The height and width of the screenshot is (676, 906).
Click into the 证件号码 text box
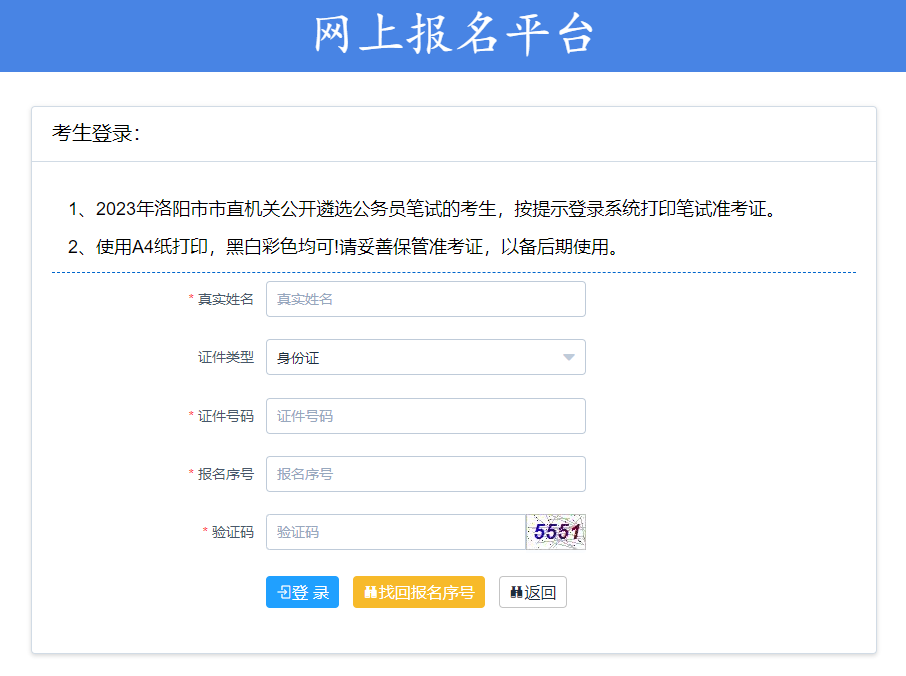pyautogui.click(x=425, y=416)
